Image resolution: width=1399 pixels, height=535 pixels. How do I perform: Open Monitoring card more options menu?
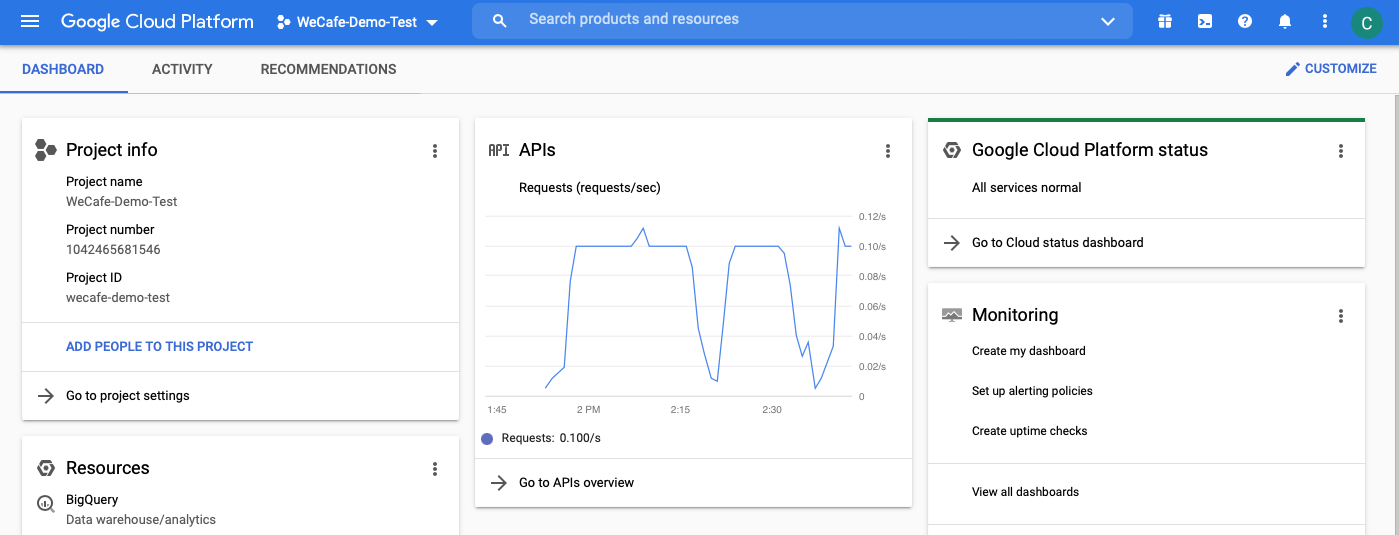click(x=1341, y=316)
